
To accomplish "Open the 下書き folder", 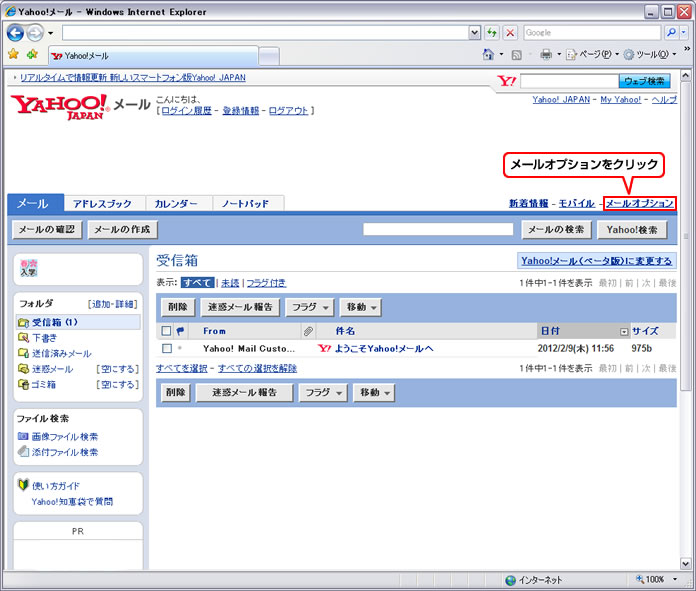I will pos(44,338).
